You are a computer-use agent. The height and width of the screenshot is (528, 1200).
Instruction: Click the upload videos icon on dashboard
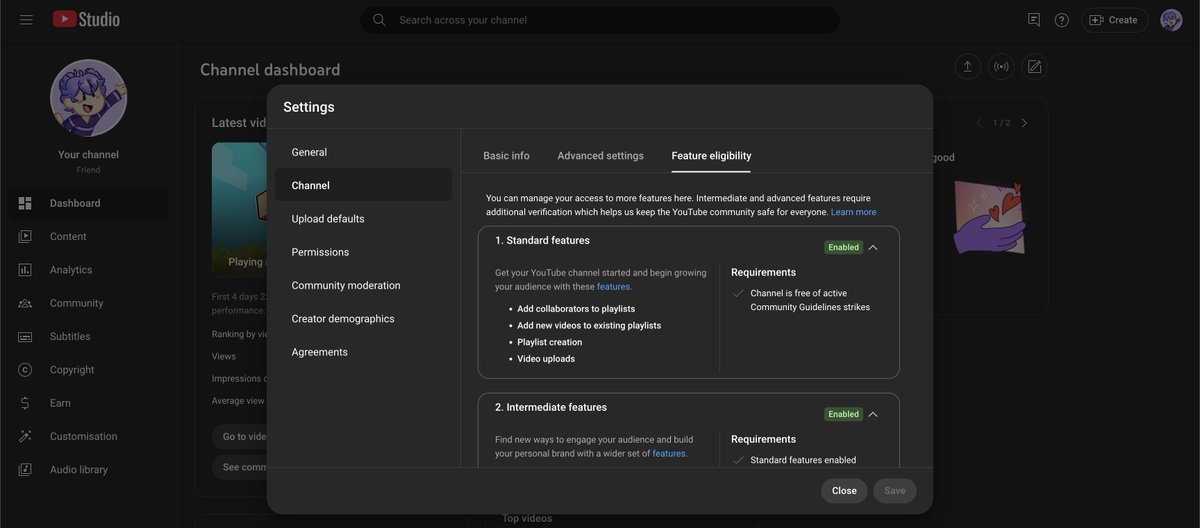[967, 67]
